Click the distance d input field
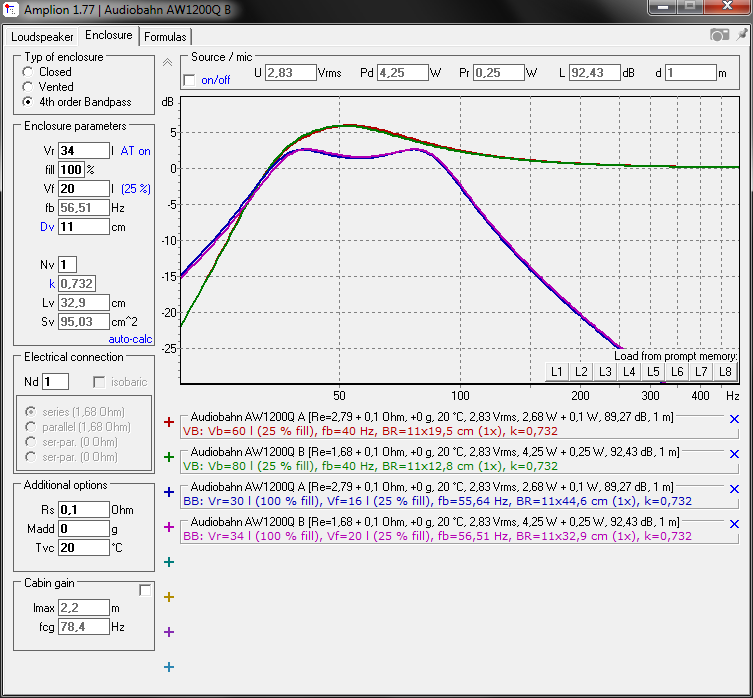Screen dimensions: 753x698 (691, 73)
